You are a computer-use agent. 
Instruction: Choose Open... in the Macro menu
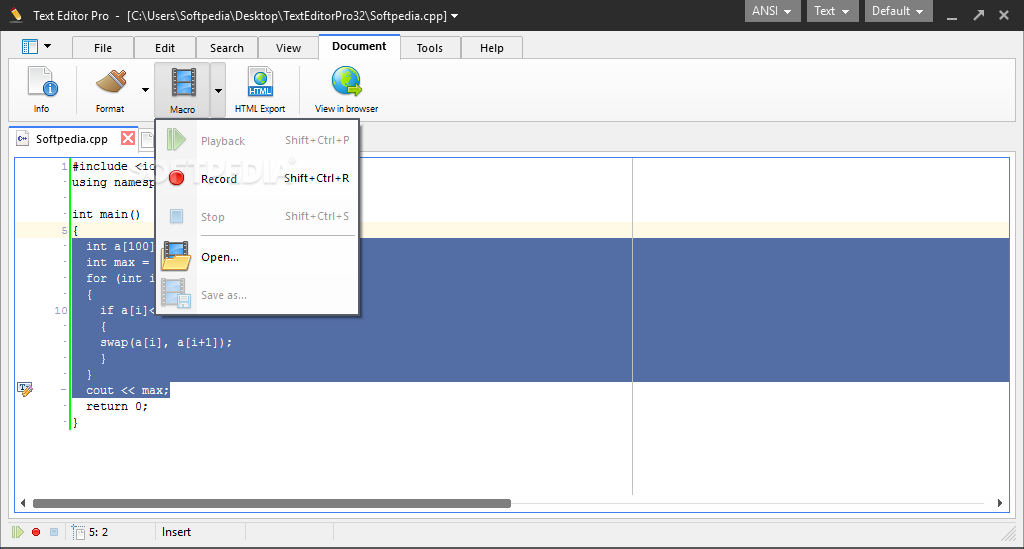(258, 257)
